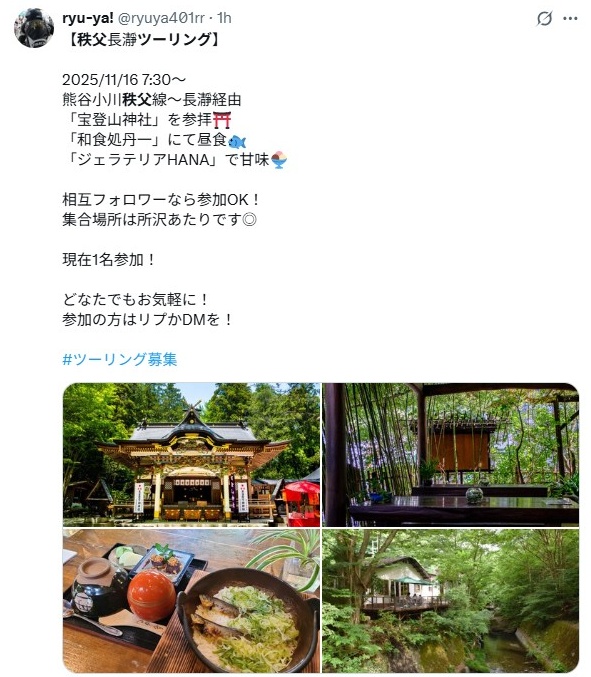Image resolution: width=591 pixels, height=677 pixels.
Task: Click the torii gate emoji
Action: pos(221,120)
